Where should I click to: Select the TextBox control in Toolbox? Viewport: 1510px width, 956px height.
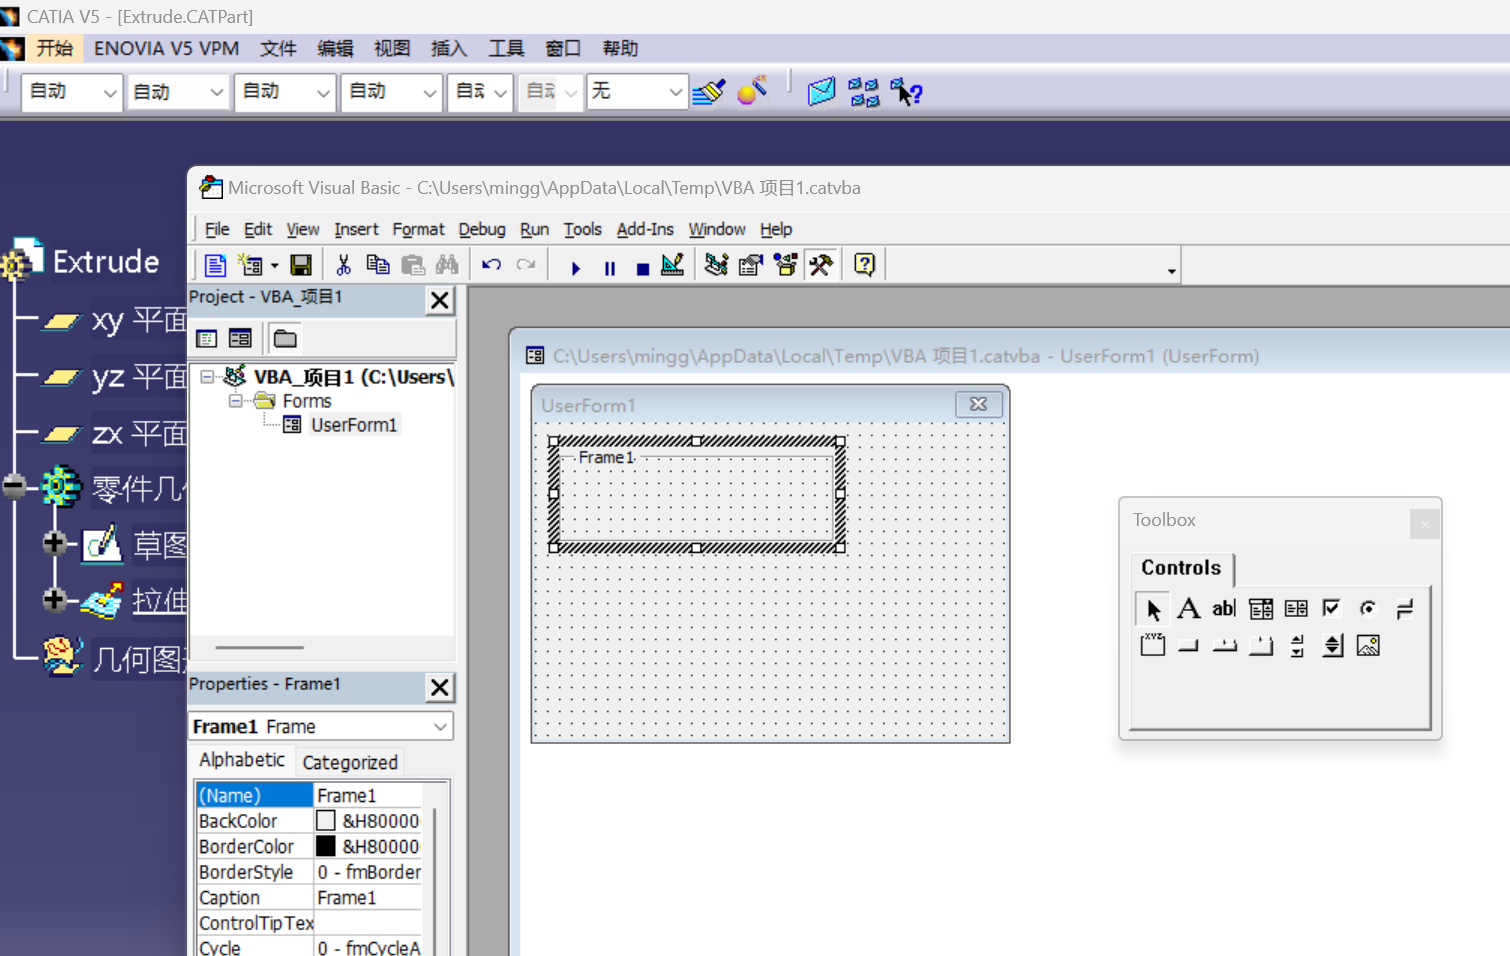coord(1224,608)
